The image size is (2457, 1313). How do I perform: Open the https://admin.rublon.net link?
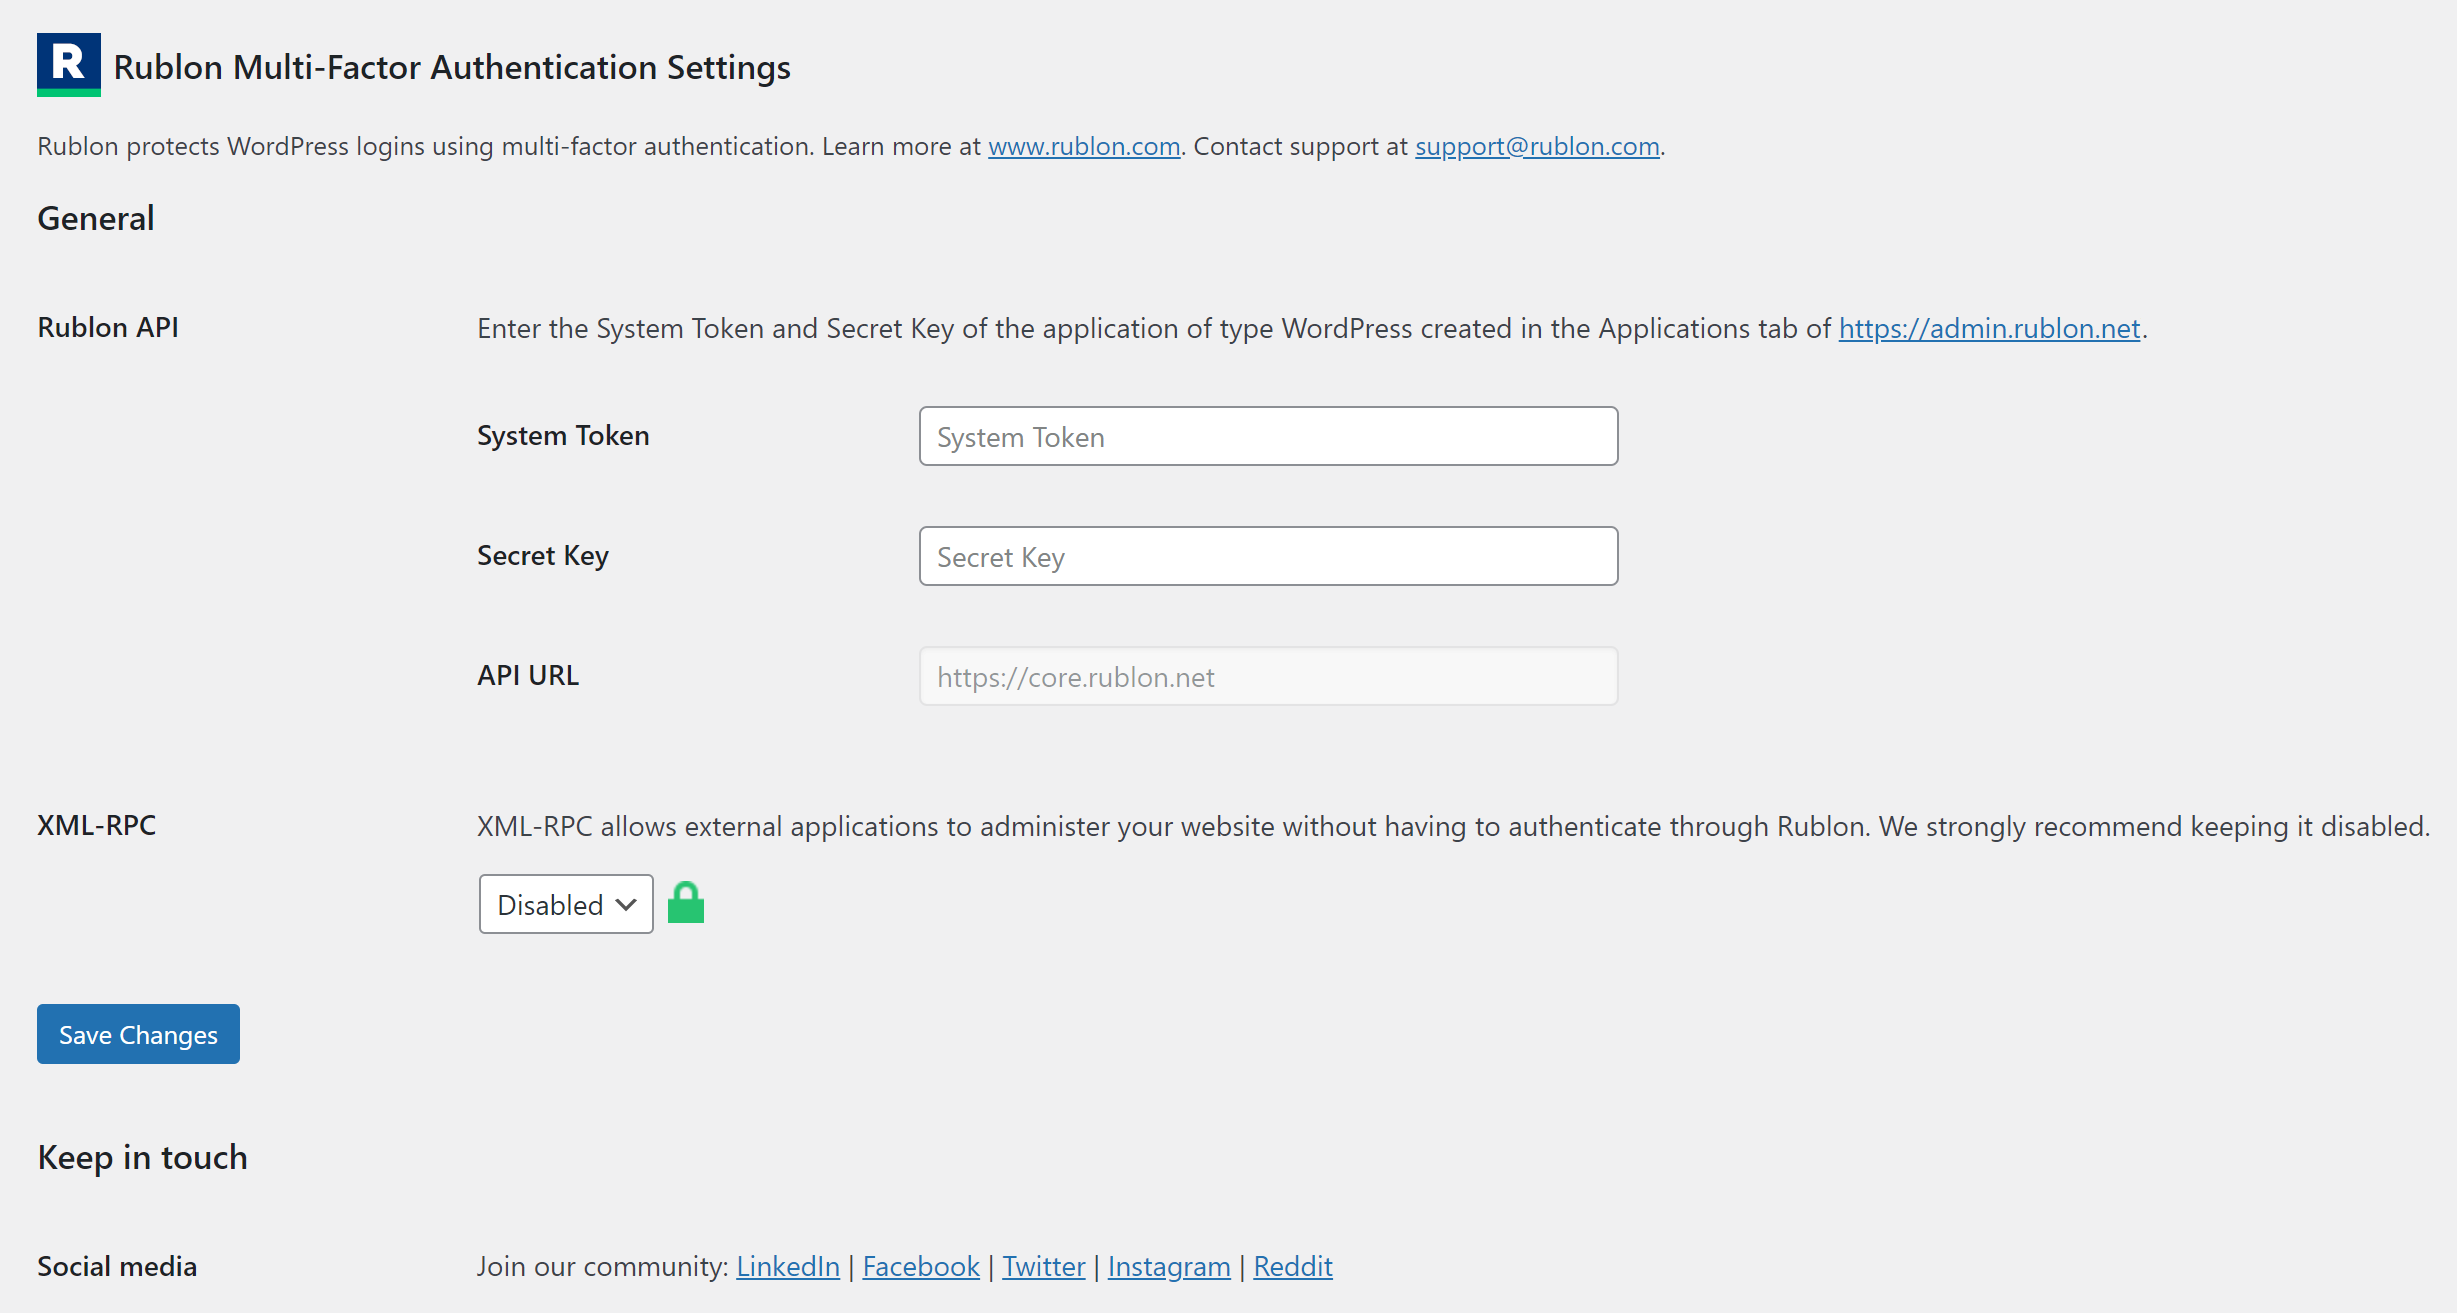[1989, 328]
